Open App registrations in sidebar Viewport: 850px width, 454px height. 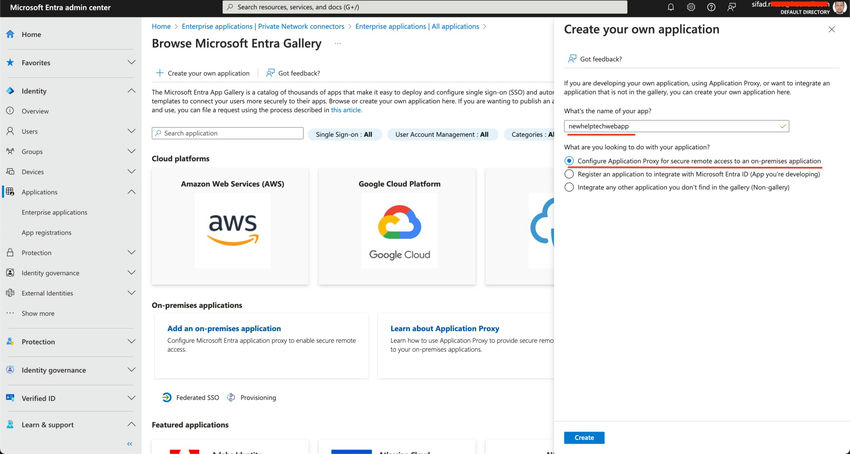click(47, 232)
